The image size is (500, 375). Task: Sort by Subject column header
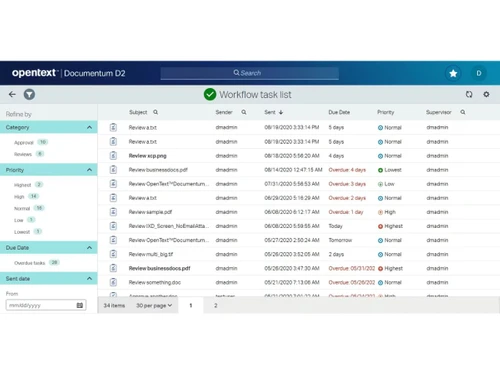138,112
